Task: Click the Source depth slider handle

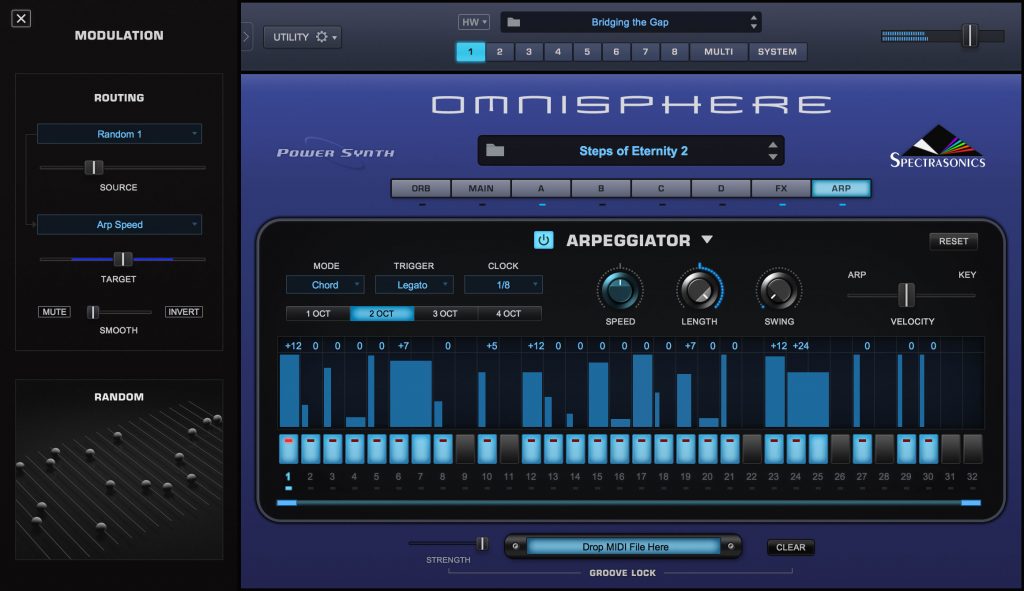Action: point(94,168)
